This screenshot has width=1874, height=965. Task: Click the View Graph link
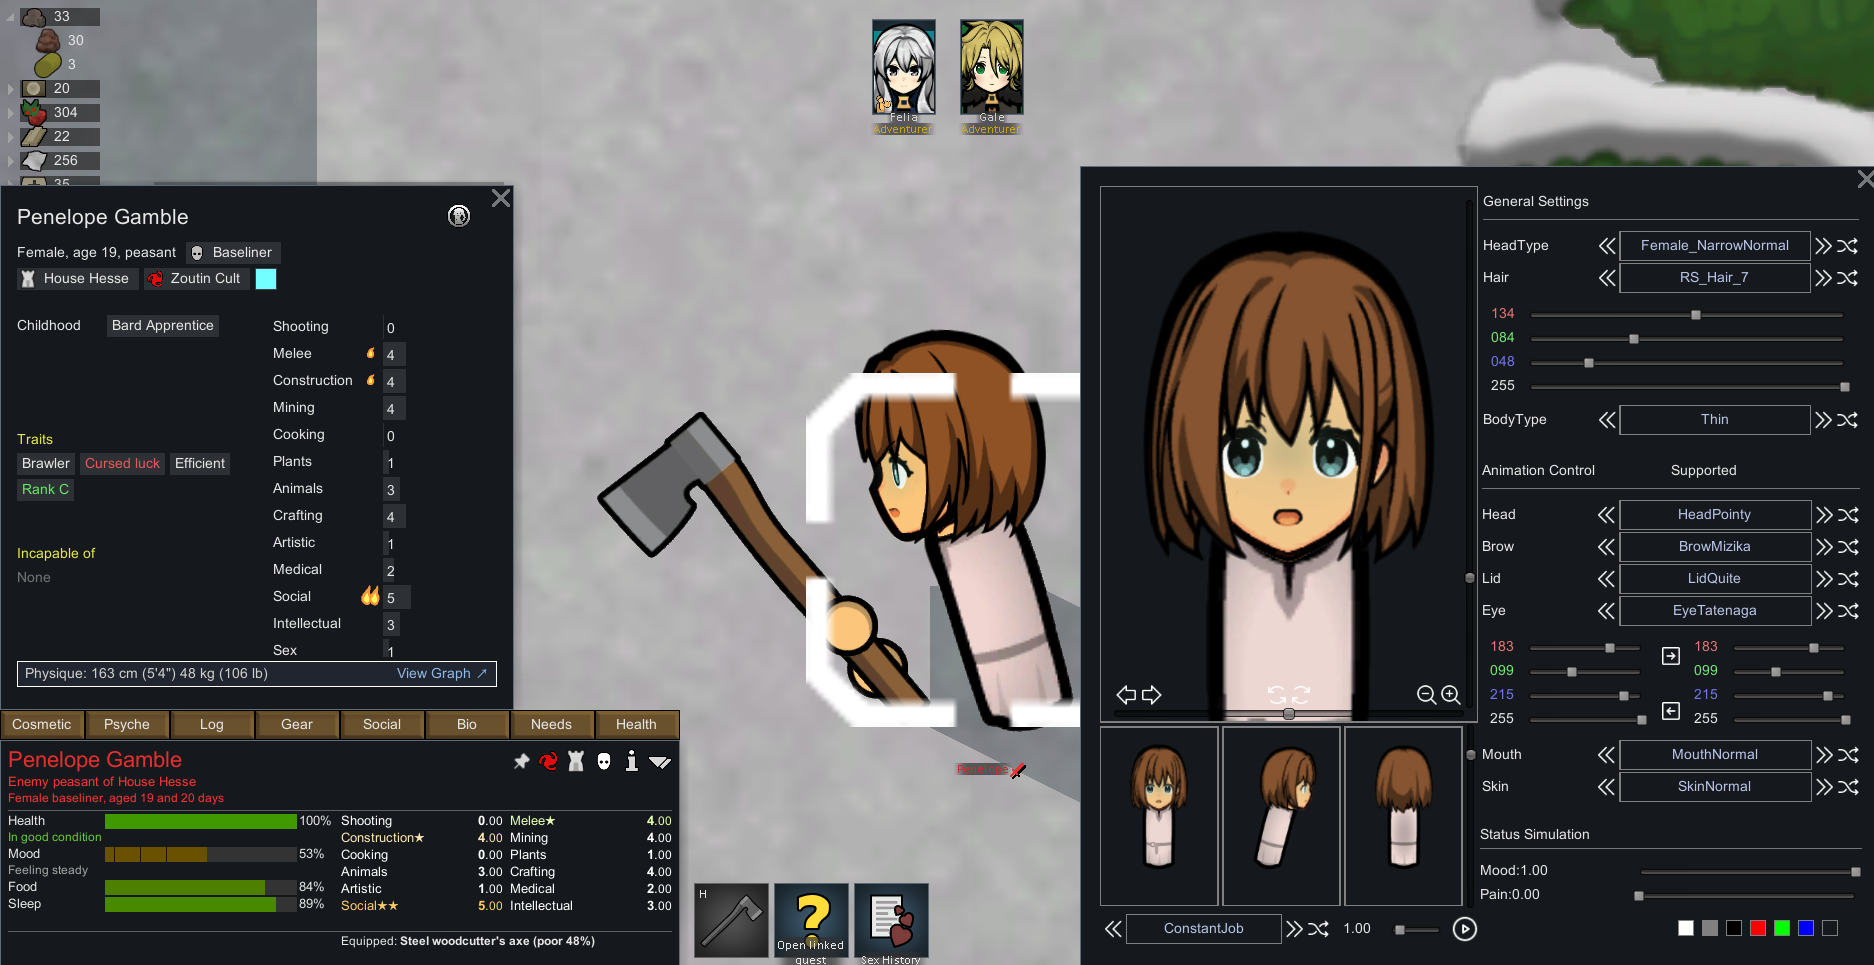click(x=442, y=674)
